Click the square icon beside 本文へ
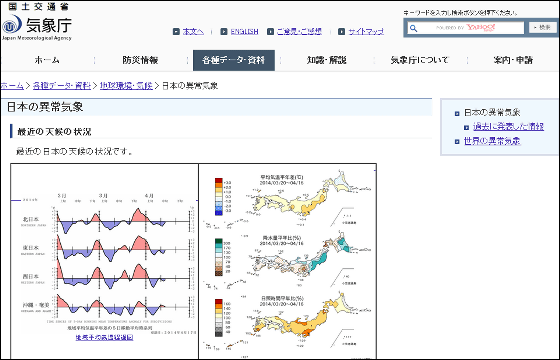 tap(176, 31)
